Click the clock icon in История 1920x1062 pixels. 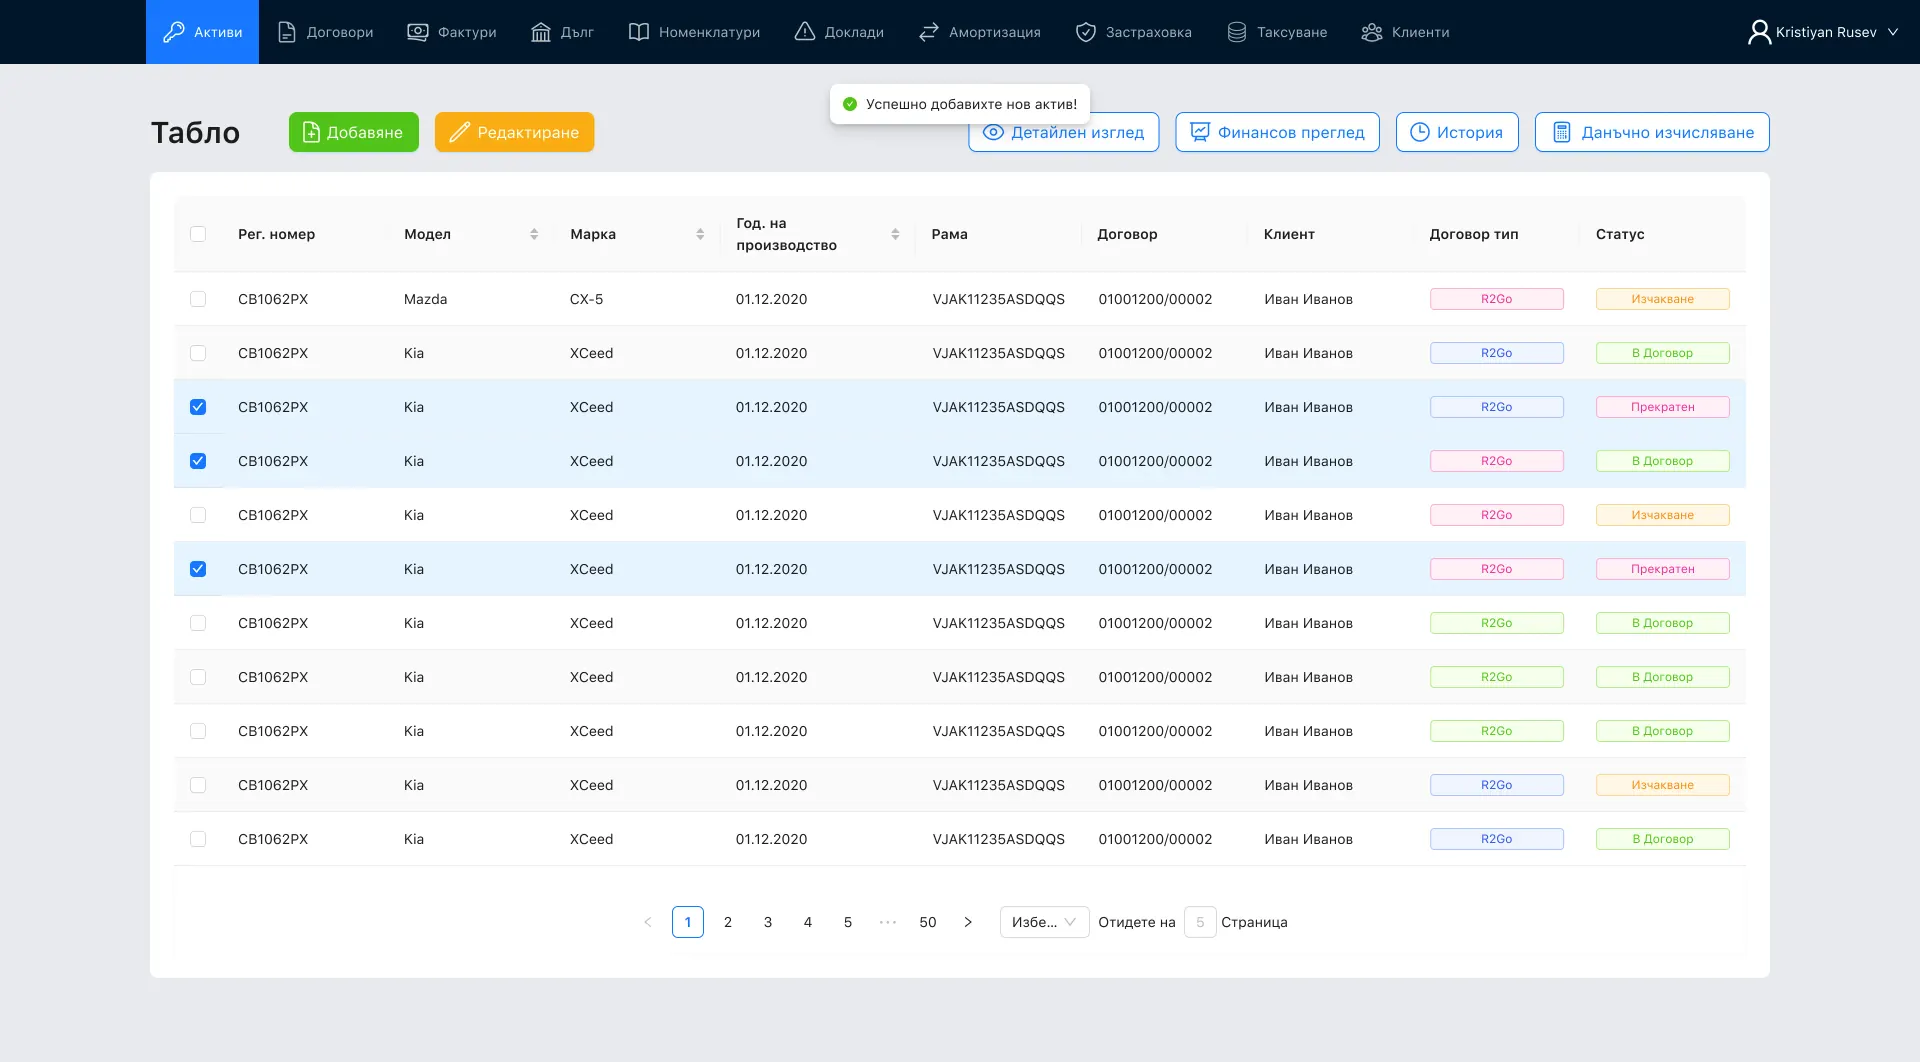coord(1419,132)
